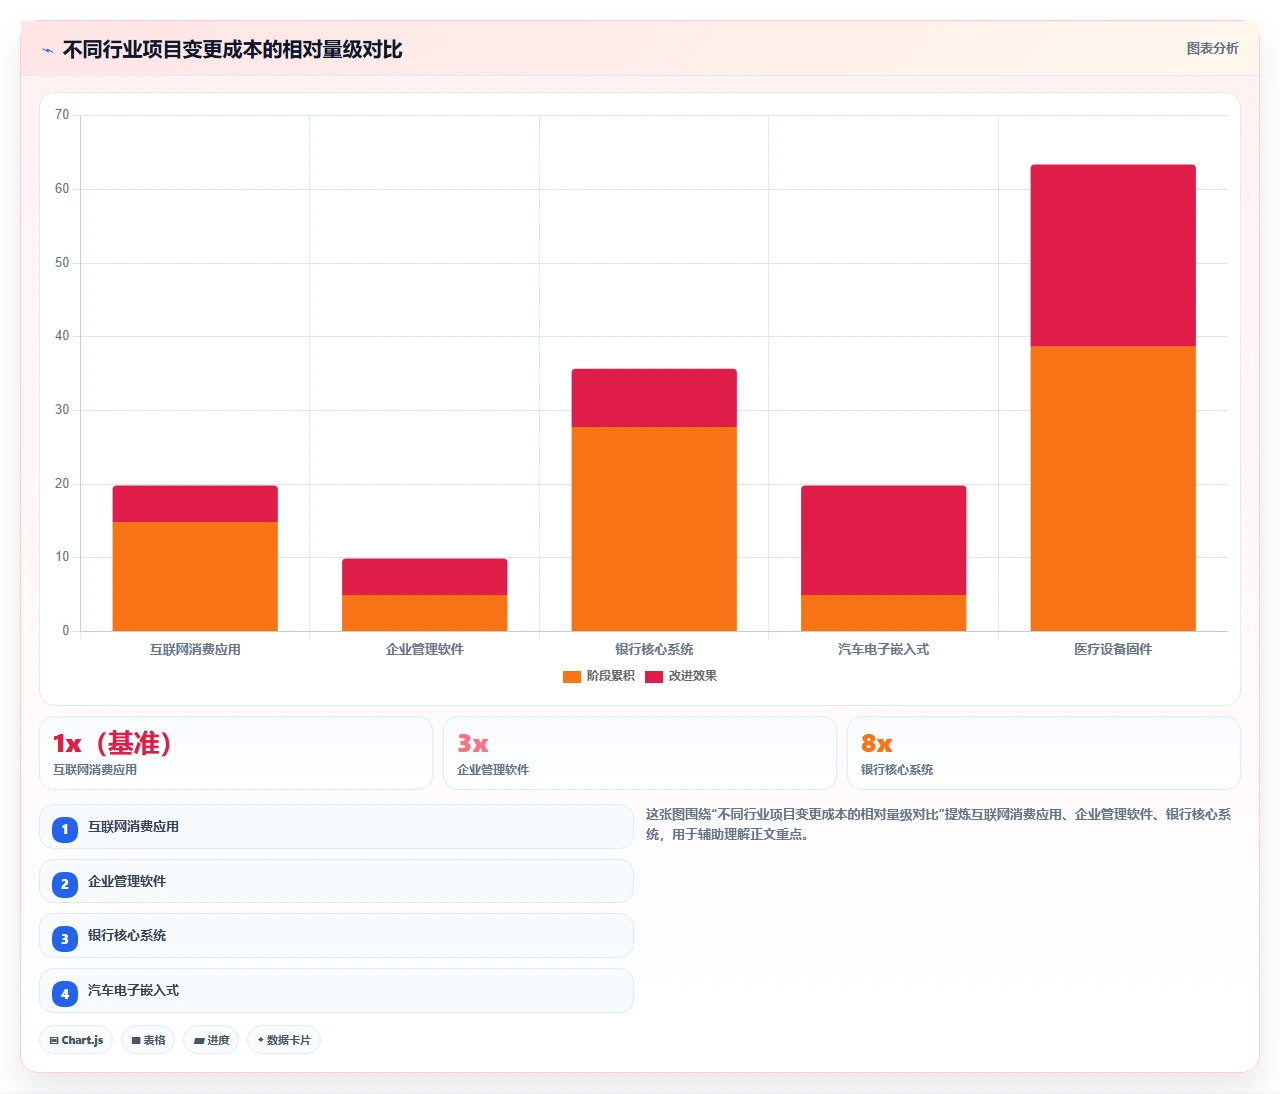Click the 表格 tag chip
This screenshot has width=1280, height=1094.
point(148,1040)
